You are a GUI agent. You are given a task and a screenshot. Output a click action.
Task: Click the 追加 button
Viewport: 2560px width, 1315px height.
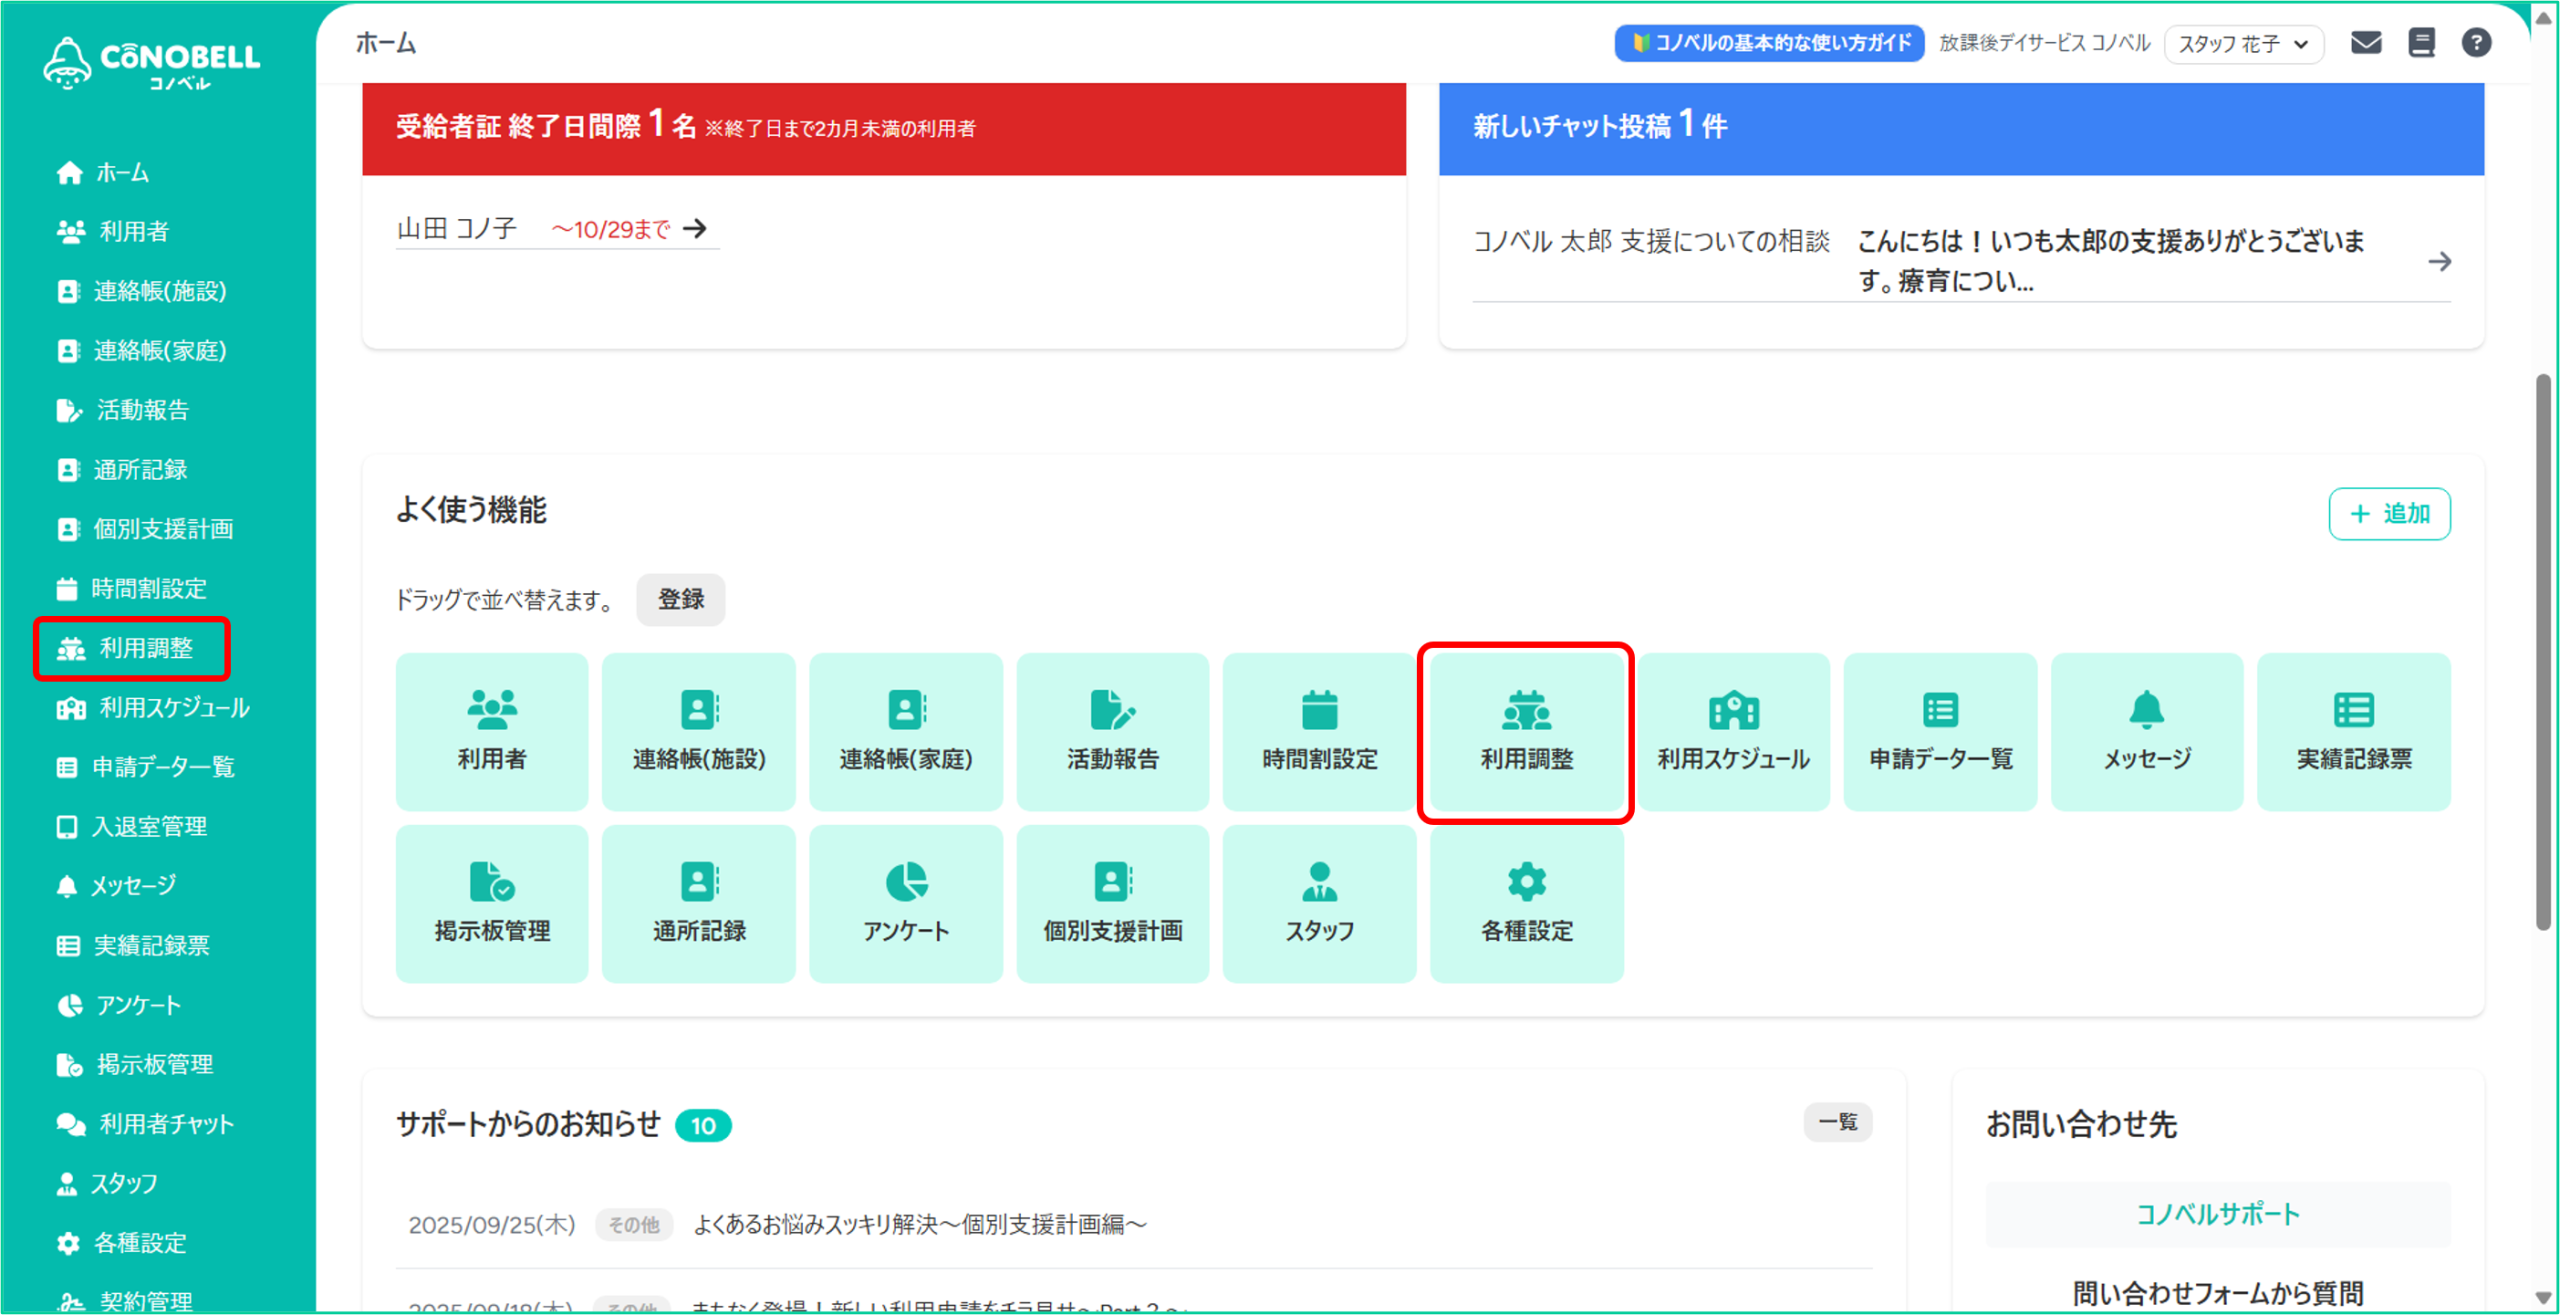2388,514
